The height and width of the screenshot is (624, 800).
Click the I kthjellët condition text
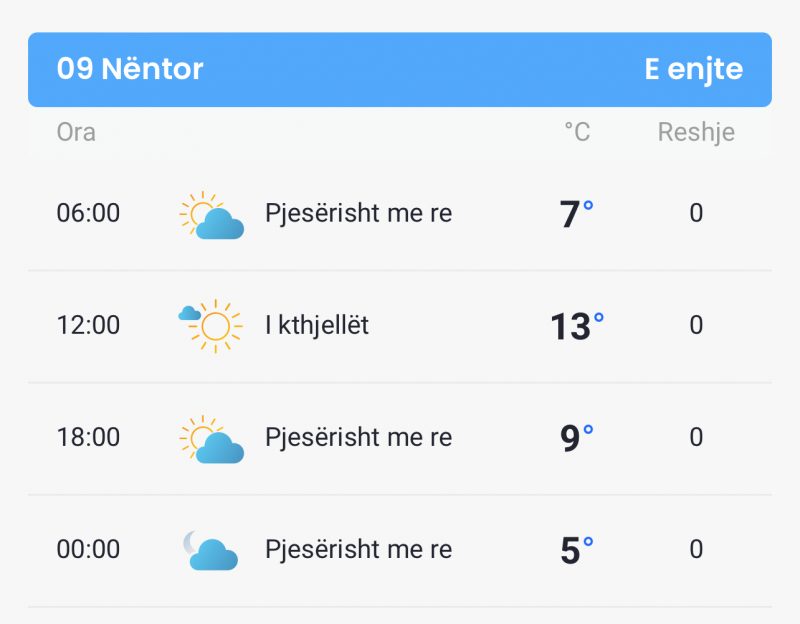coord(317,326)
